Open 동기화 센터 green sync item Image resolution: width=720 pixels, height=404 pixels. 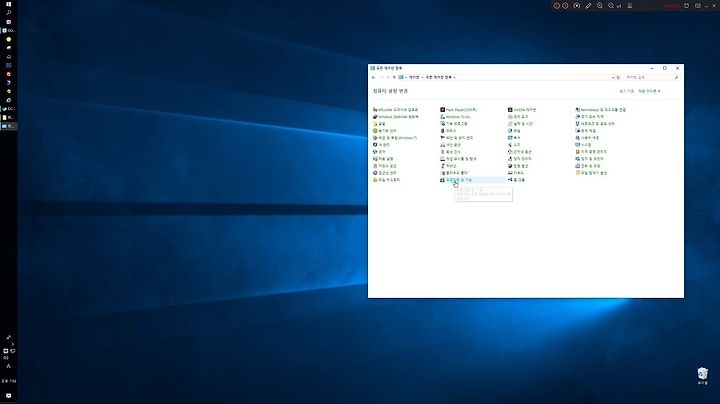click(x=384, y=131)
